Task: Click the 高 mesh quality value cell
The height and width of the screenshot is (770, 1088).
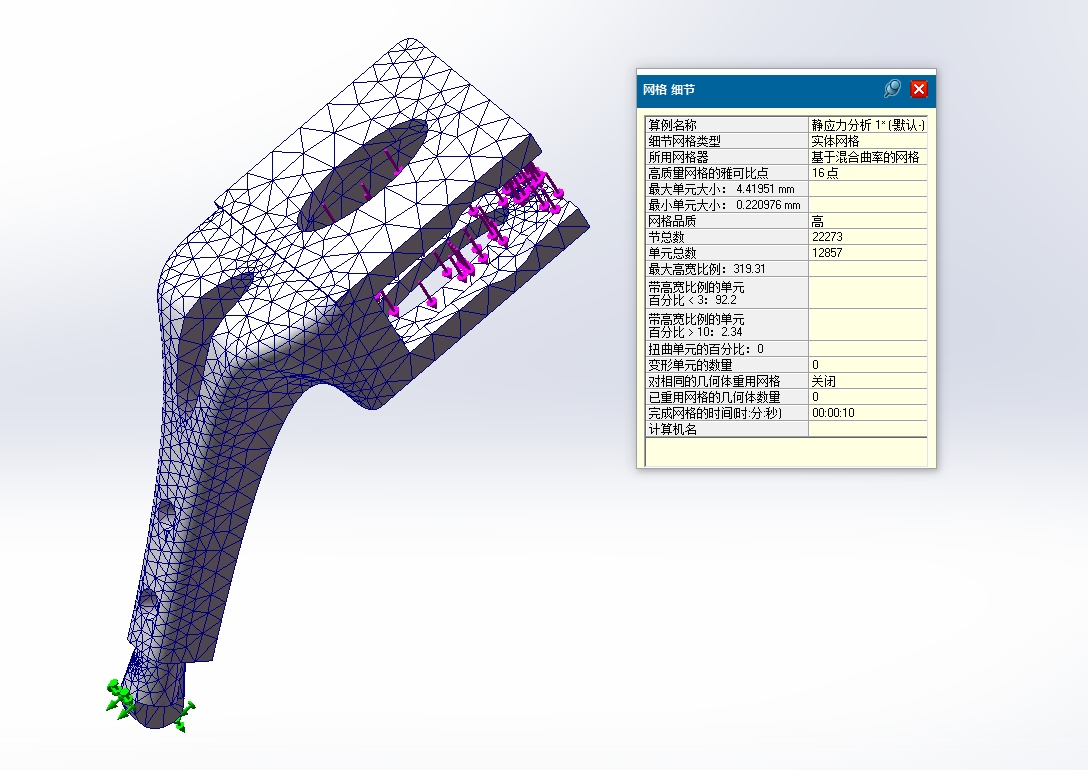Action: (x=868, y=221)
